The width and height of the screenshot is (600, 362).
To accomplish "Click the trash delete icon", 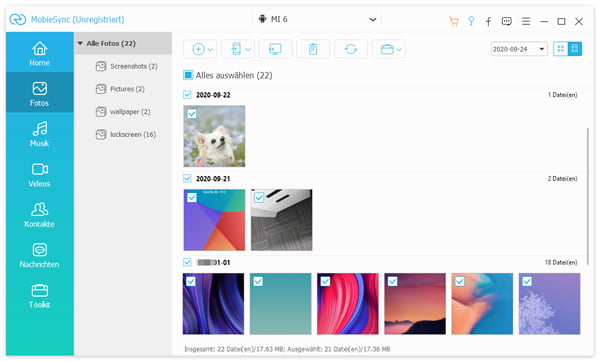I will coord(313,49).
